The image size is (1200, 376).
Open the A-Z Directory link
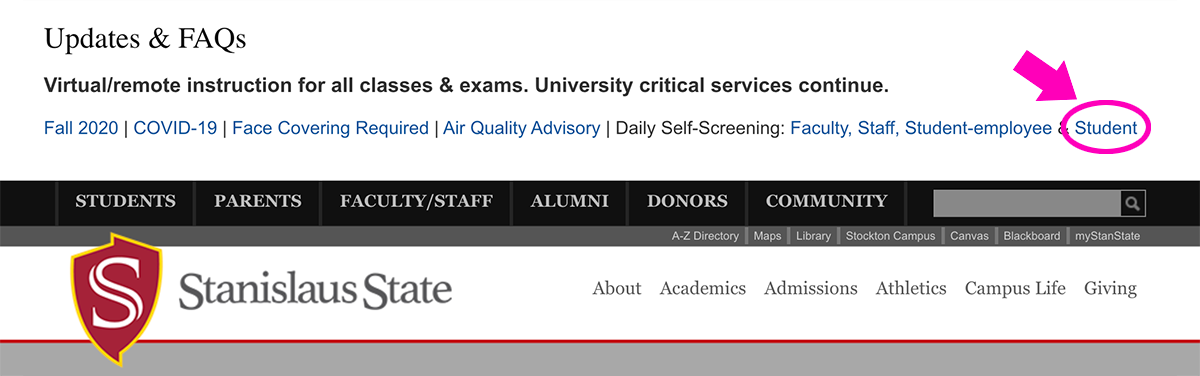pos(705,236)
